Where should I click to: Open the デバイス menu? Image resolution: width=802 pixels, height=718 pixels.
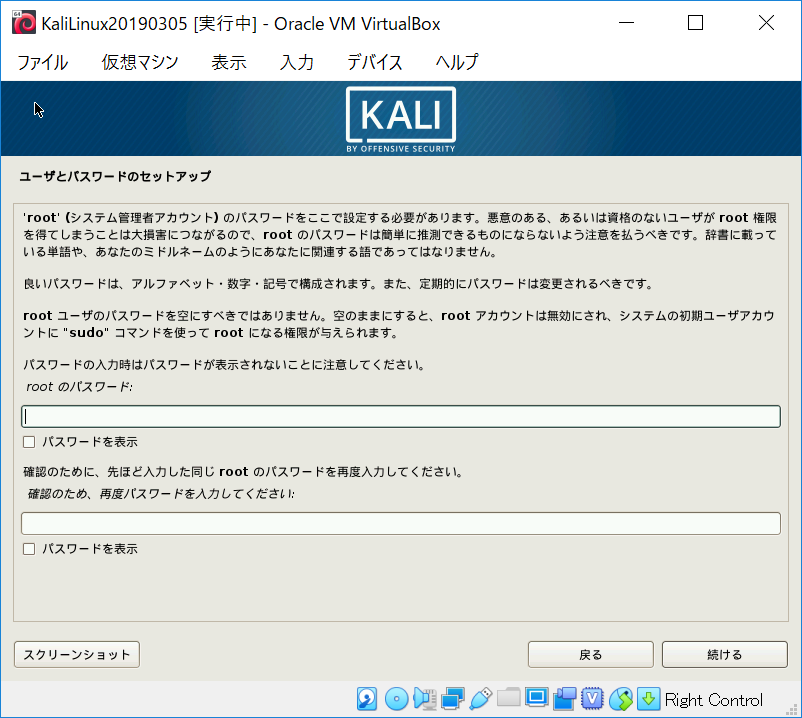[x=374, y=62]
